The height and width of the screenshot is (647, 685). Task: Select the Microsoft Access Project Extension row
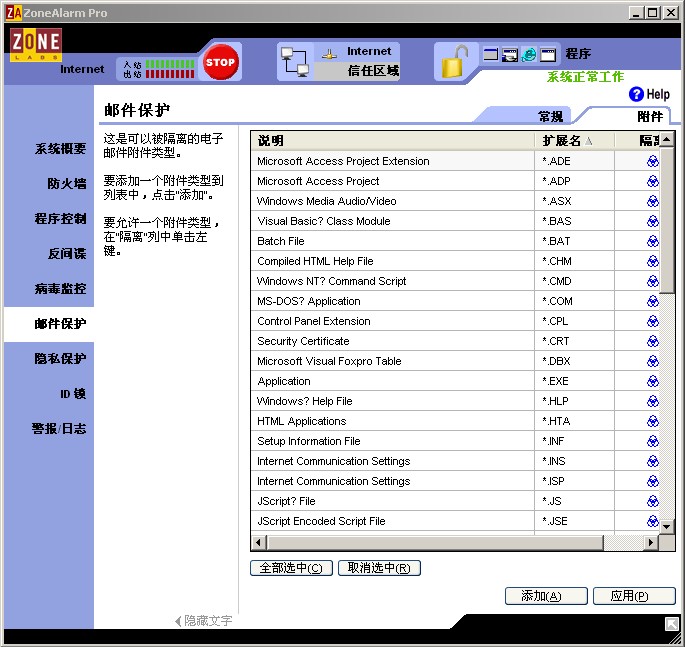(x=455, y=161)
